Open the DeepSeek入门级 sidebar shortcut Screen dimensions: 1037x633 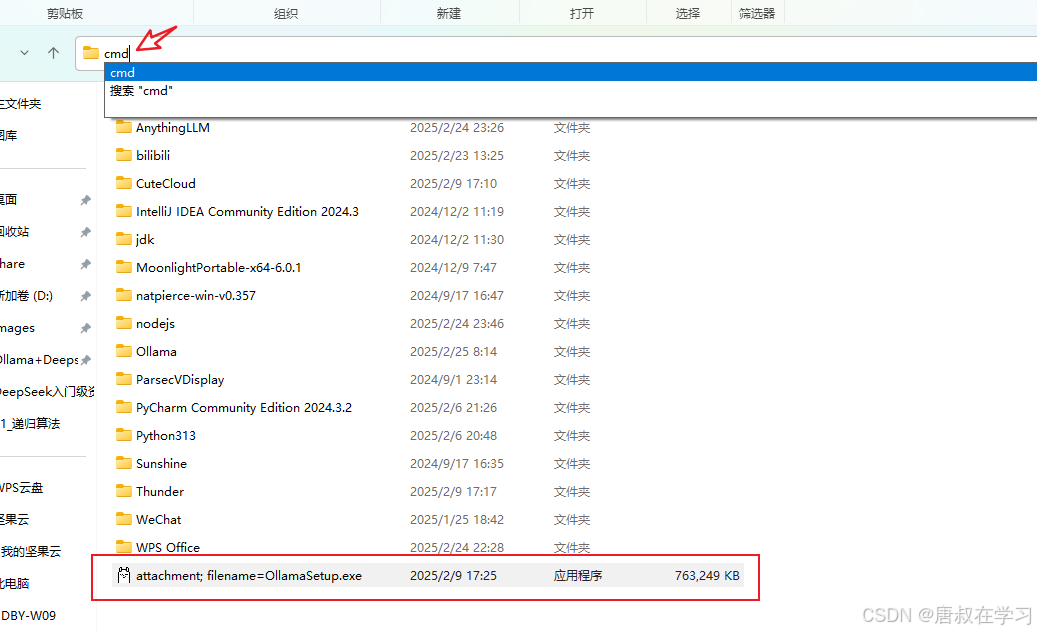pos(47,392)
